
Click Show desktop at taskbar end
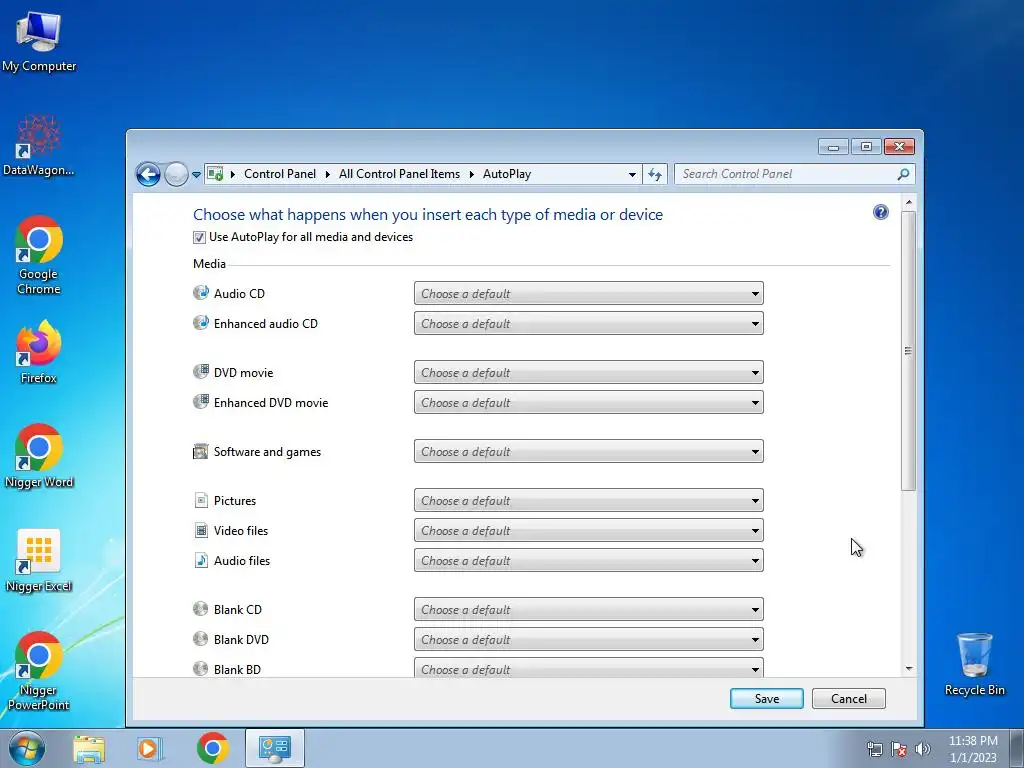(1017, 748)
